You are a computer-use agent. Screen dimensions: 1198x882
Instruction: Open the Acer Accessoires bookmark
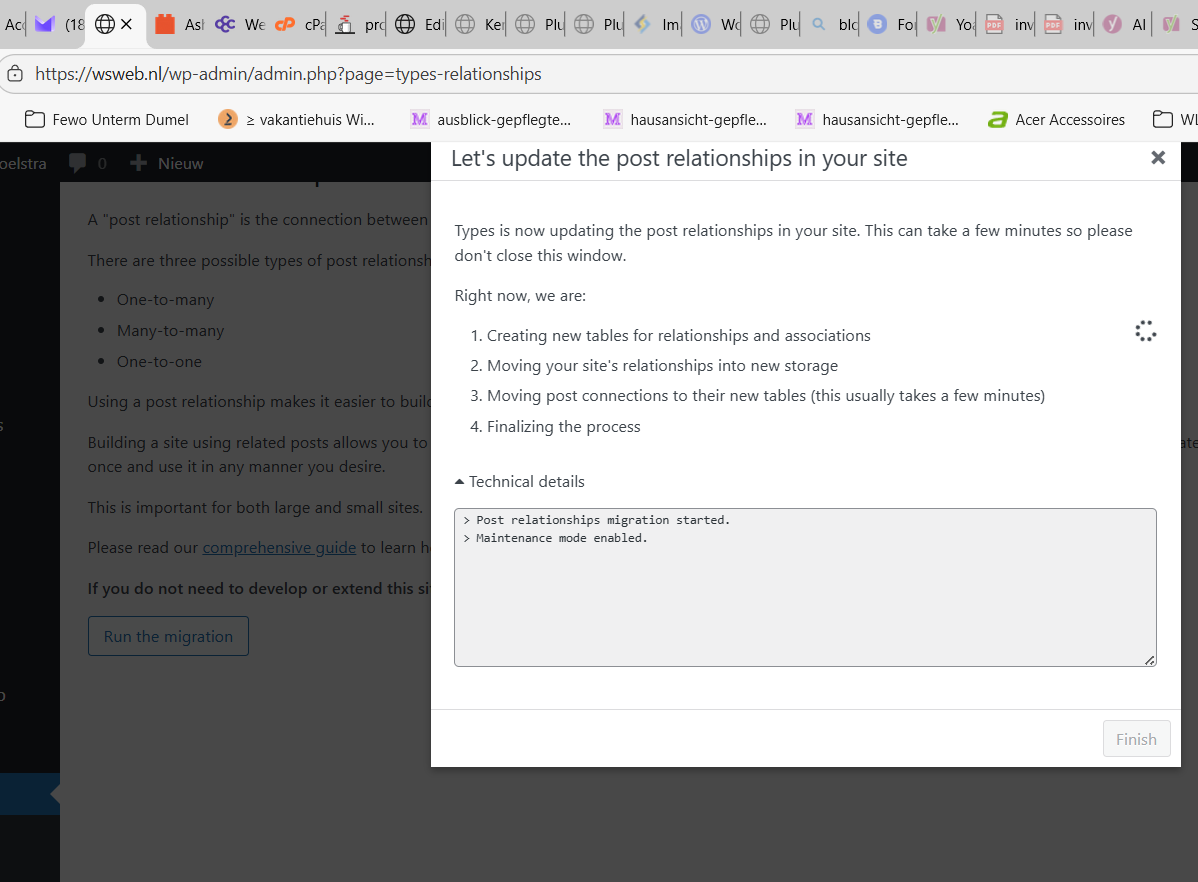pos(1056,120)
